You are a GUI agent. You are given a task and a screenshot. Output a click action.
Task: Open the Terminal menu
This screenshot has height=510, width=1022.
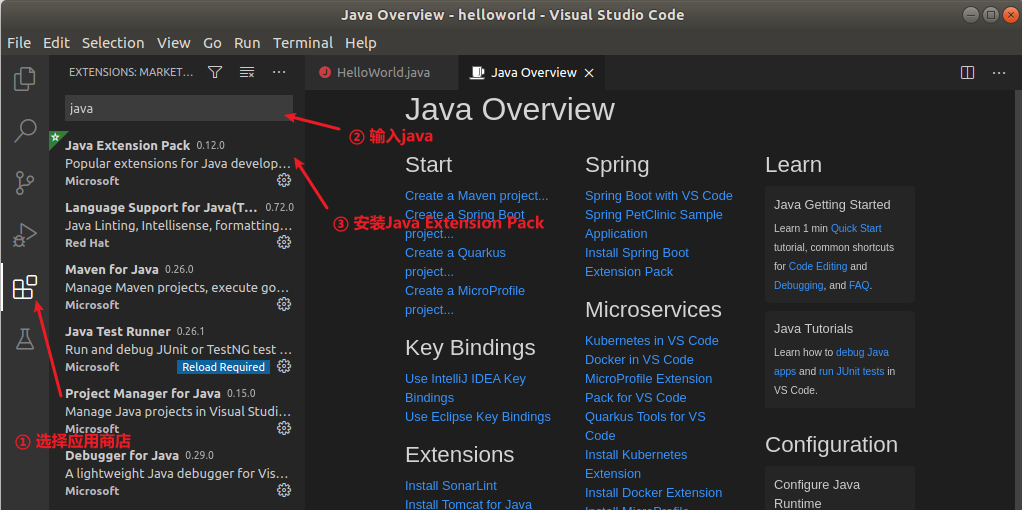303,43
